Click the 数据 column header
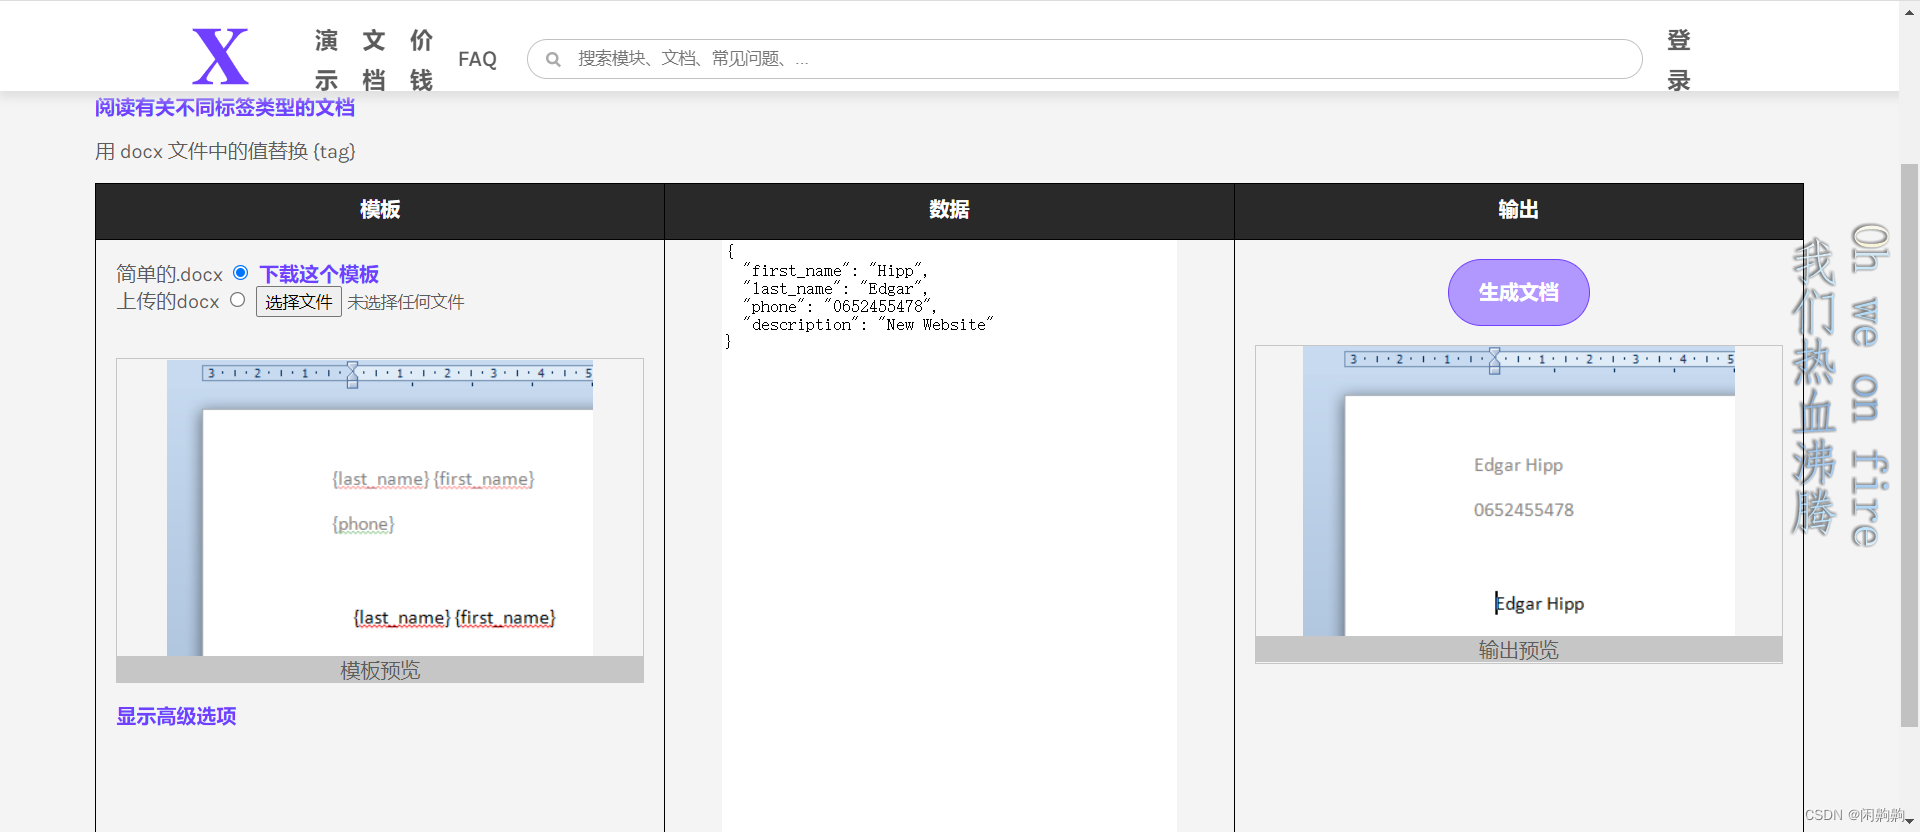The height and width of the screenshot is (832, 1920). (949, 210)
